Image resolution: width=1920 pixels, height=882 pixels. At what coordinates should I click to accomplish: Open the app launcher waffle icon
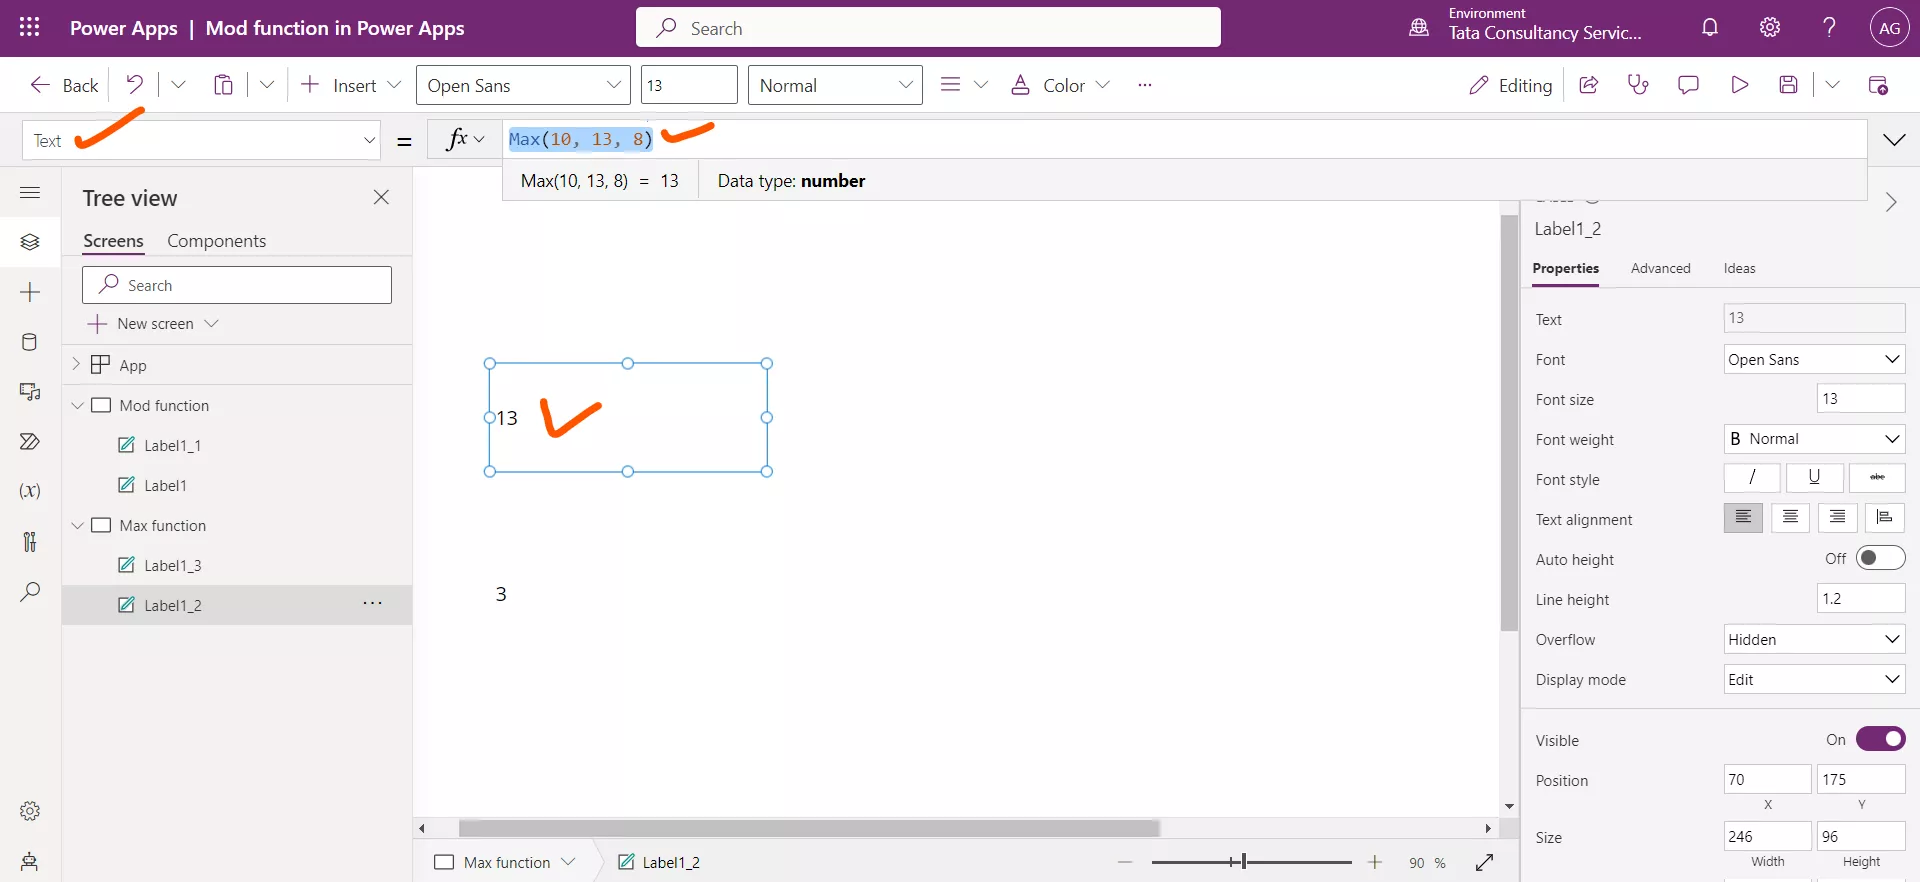[x=30, y=28]
